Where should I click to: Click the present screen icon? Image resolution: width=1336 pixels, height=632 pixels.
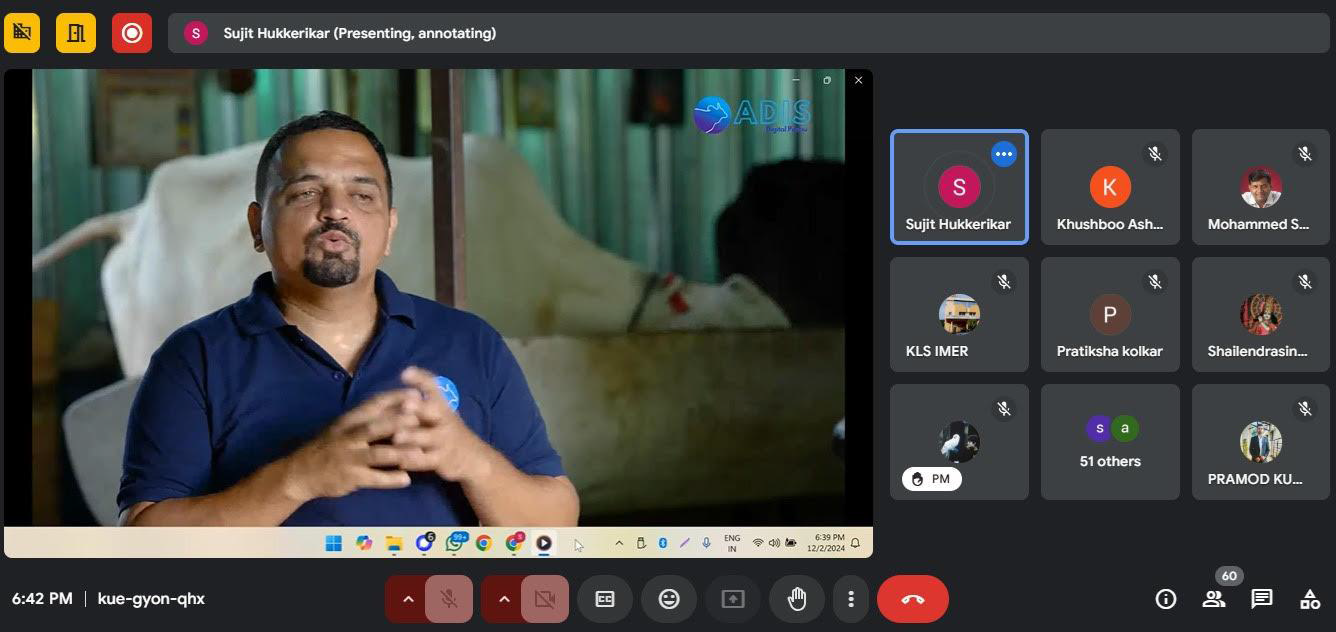click(x=733, y=599)
